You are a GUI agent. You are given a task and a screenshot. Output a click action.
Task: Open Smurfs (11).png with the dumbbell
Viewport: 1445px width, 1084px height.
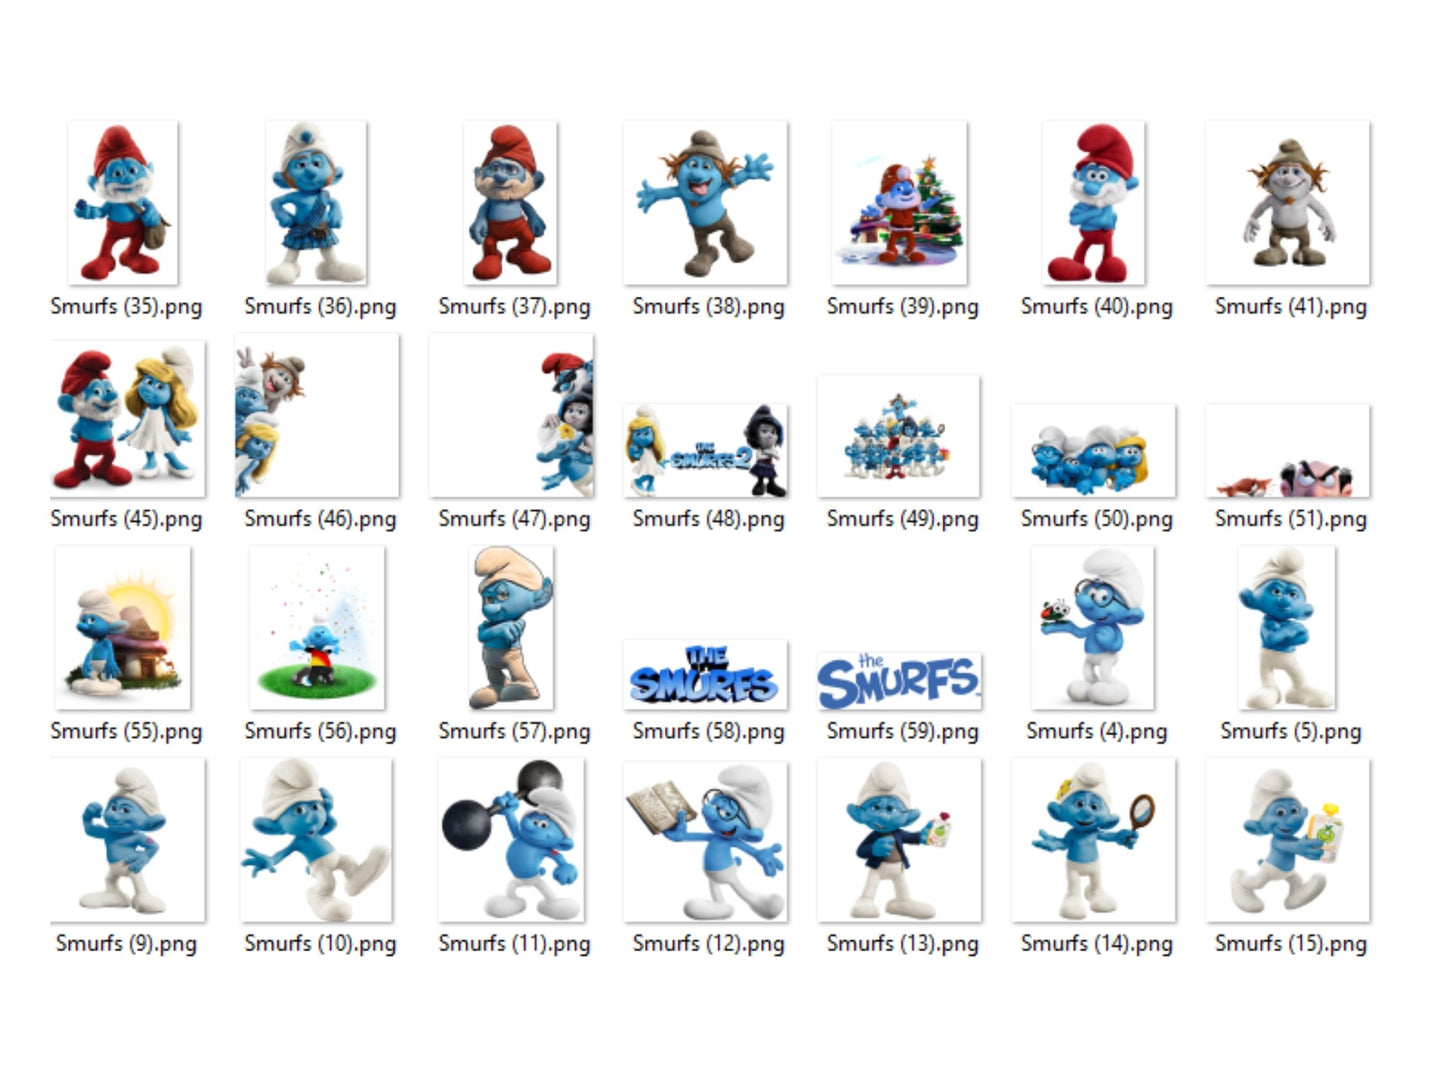point(511,840)
